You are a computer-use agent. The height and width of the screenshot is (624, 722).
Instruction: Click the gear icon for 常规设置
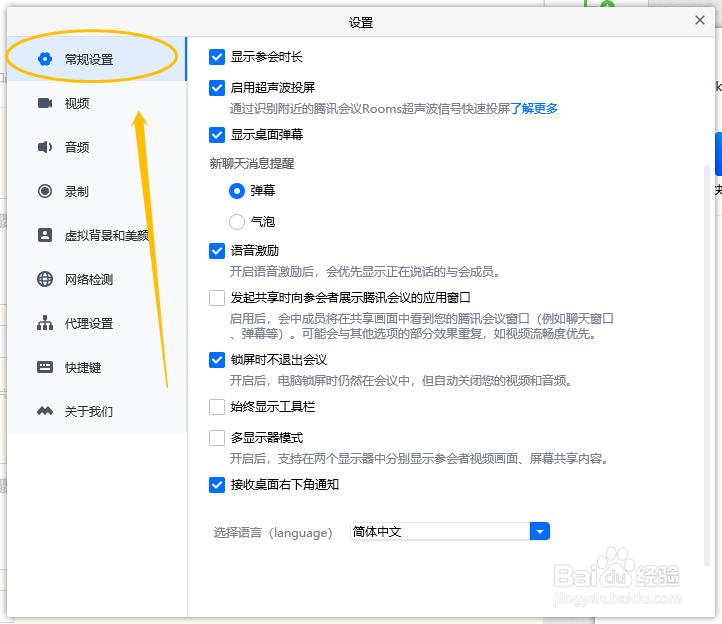tap(45, 59)
